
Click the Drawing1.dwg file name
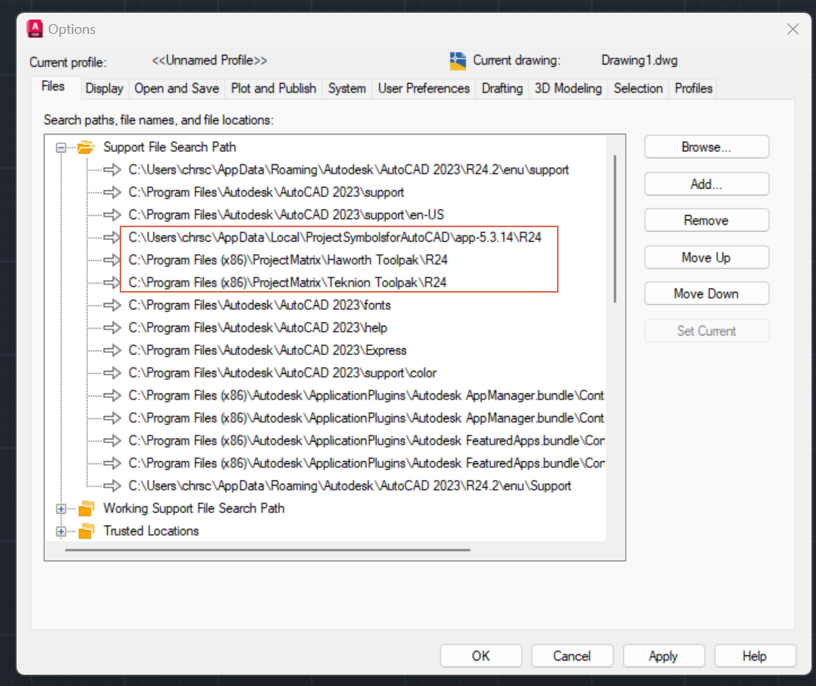tap(639, 60)
